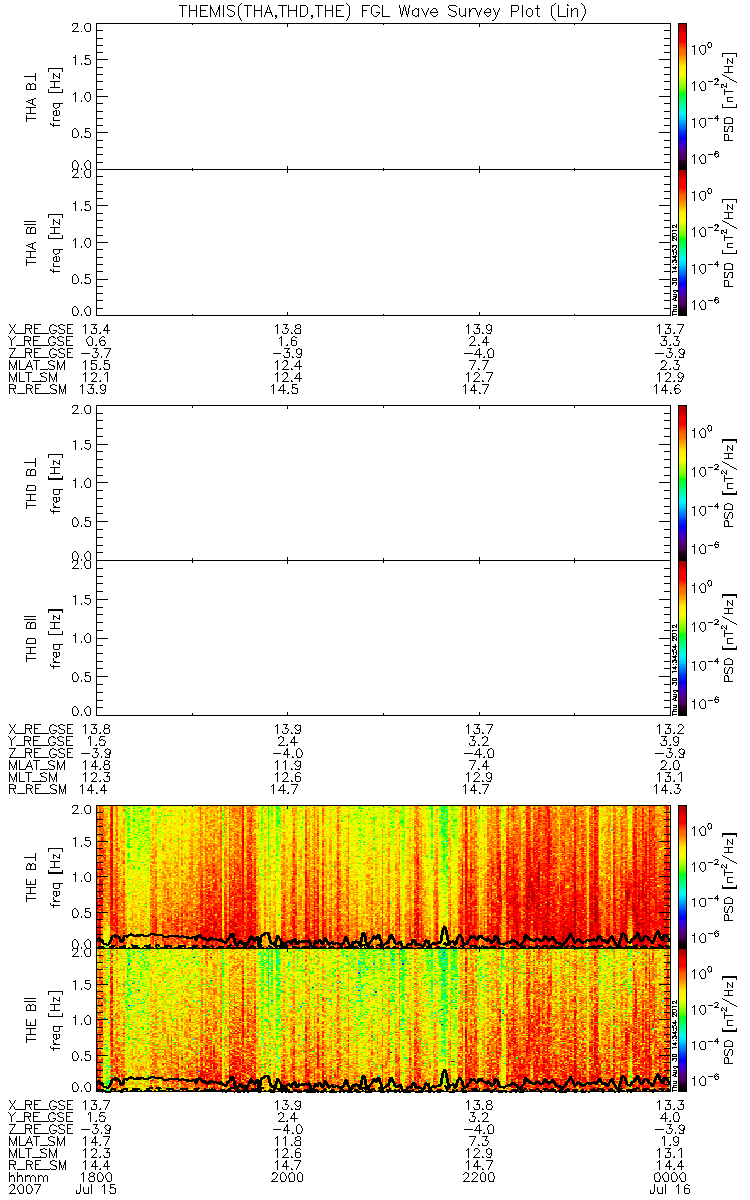Click the THE B∥ spectrogram panel
The image size is (750, 1200).
(x=382, y=1021)
